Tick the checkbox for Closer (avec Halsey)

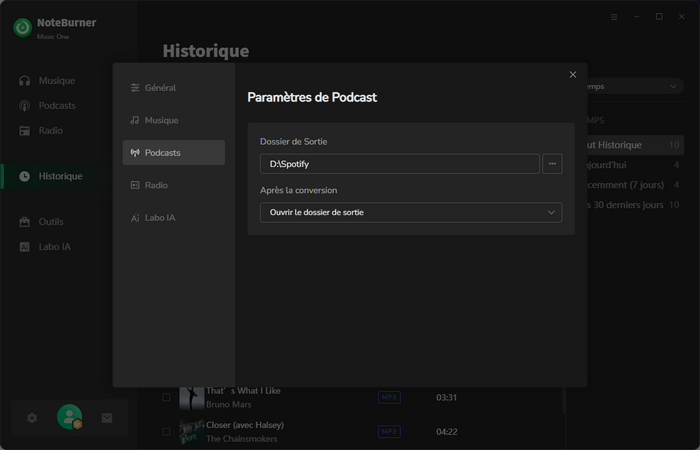[x=167, y=432]
